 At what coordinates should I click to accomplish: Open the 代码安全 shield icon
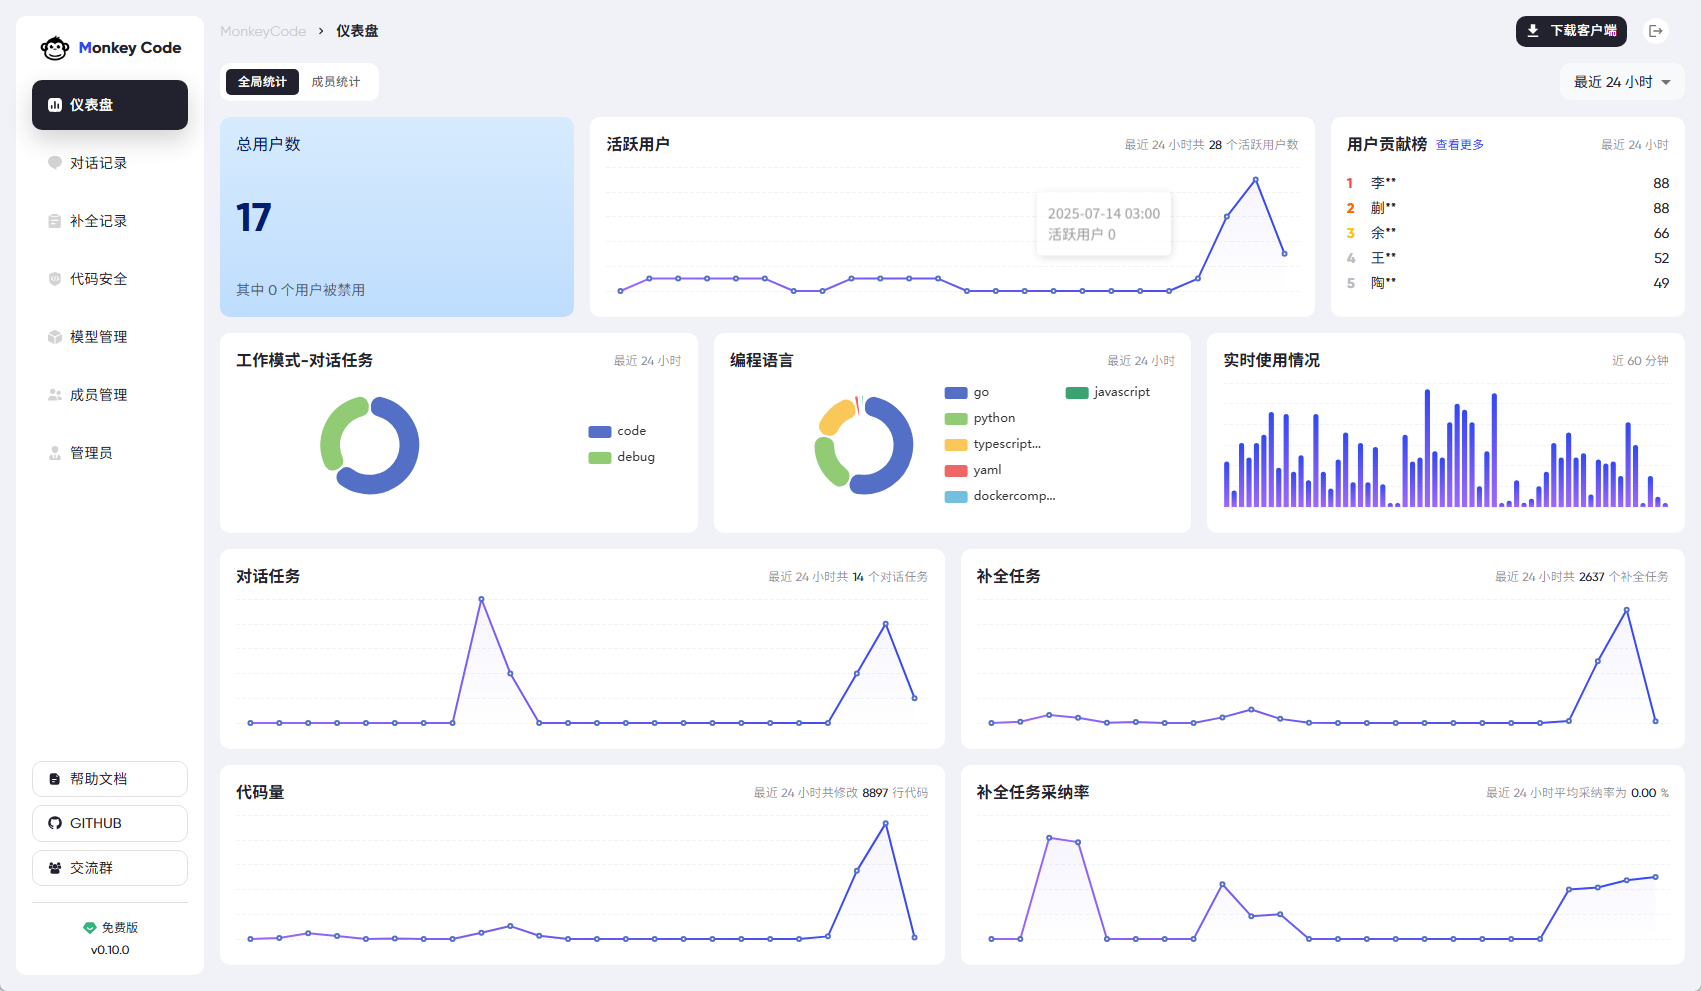click(x=55, y=279)
